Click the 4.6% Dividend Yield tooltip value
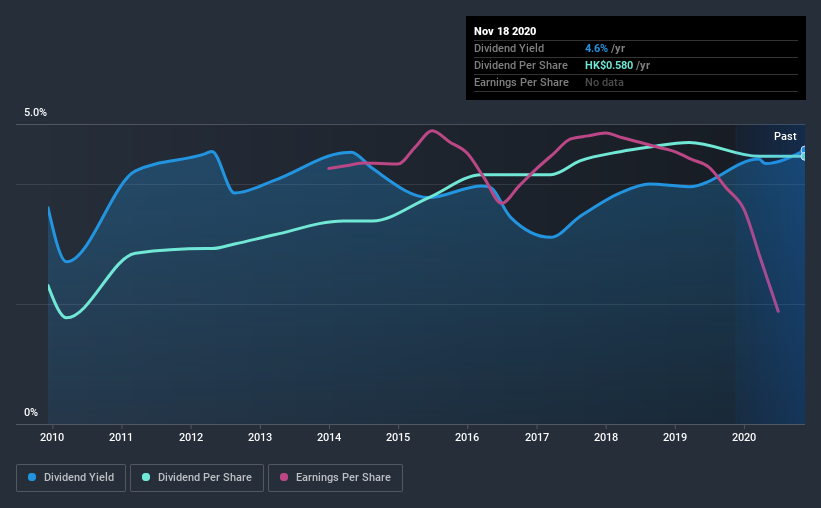 [596, 48]
